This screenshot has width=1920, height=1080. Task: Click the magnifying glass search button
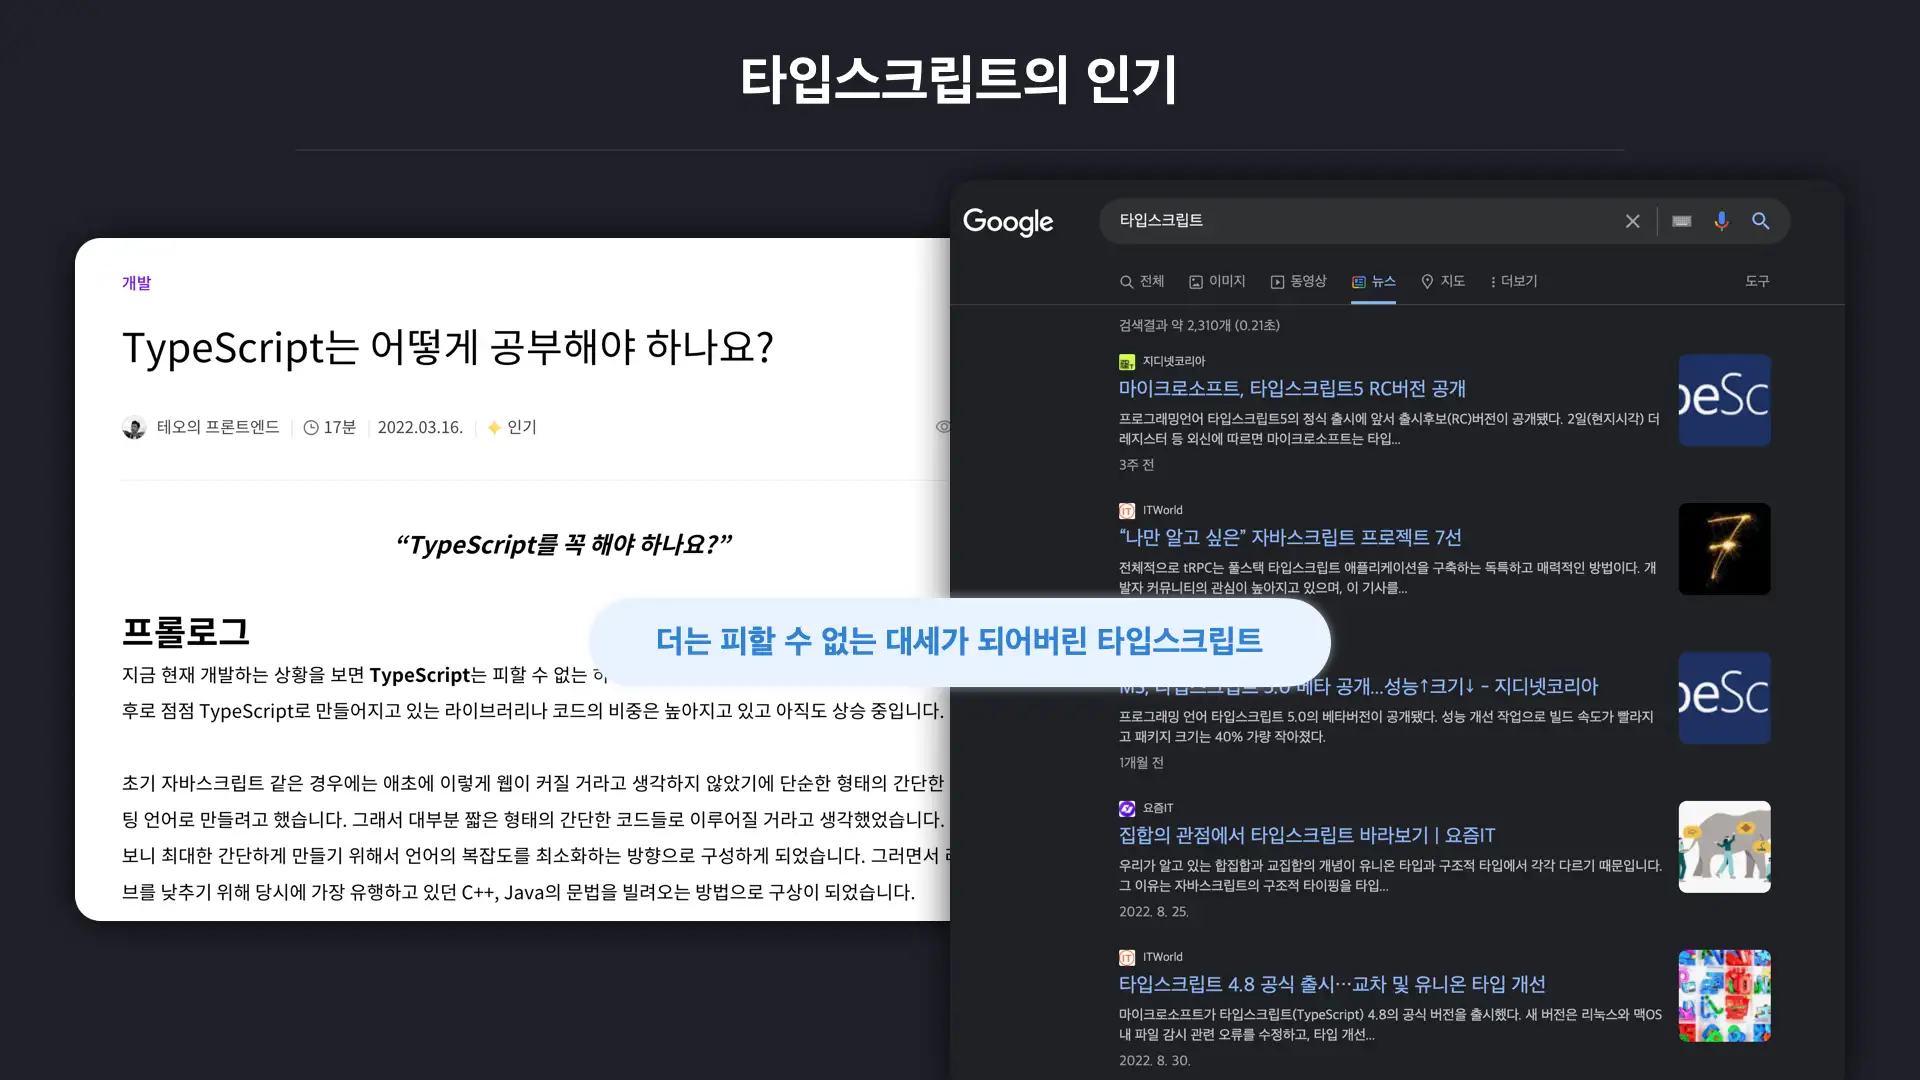(x=1761, y=221)
